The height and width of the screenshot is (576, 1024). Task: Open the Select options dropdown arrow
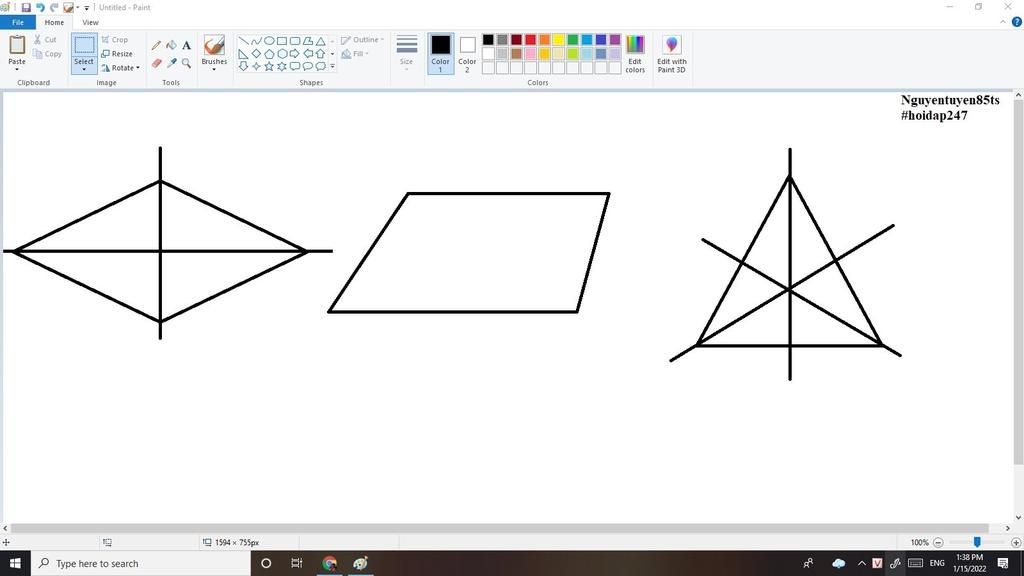(84, 69)
